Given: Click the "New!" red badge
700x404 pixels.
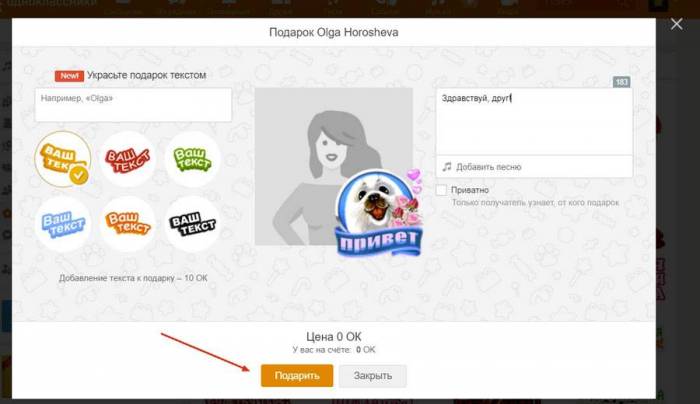Looking at the screenshot, I should coord(69,75).
